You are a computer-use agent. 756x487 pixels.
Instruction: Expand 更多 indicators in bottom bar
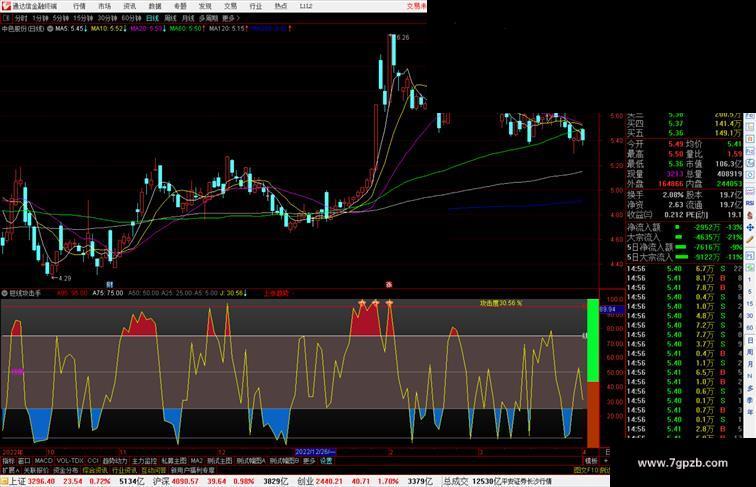309,461
